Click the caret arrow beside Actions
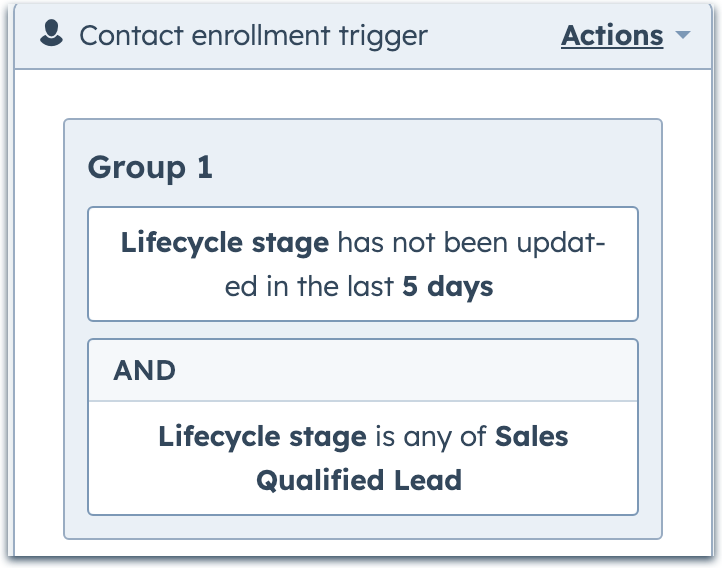The width and height of the screenshot is (722, 568). point(683,36)
